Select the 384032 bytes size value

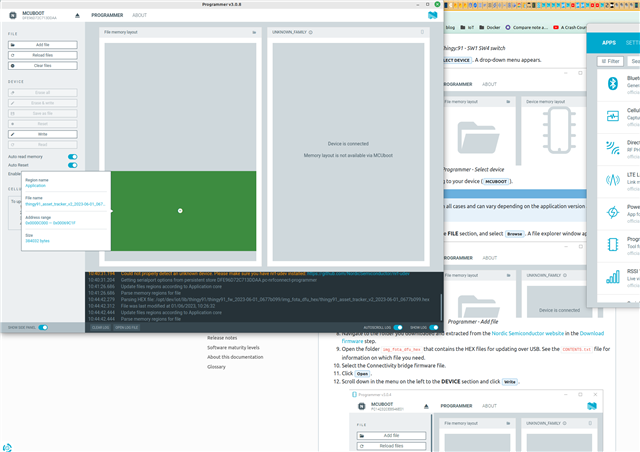pyautogui.click(x=38, y=241)
